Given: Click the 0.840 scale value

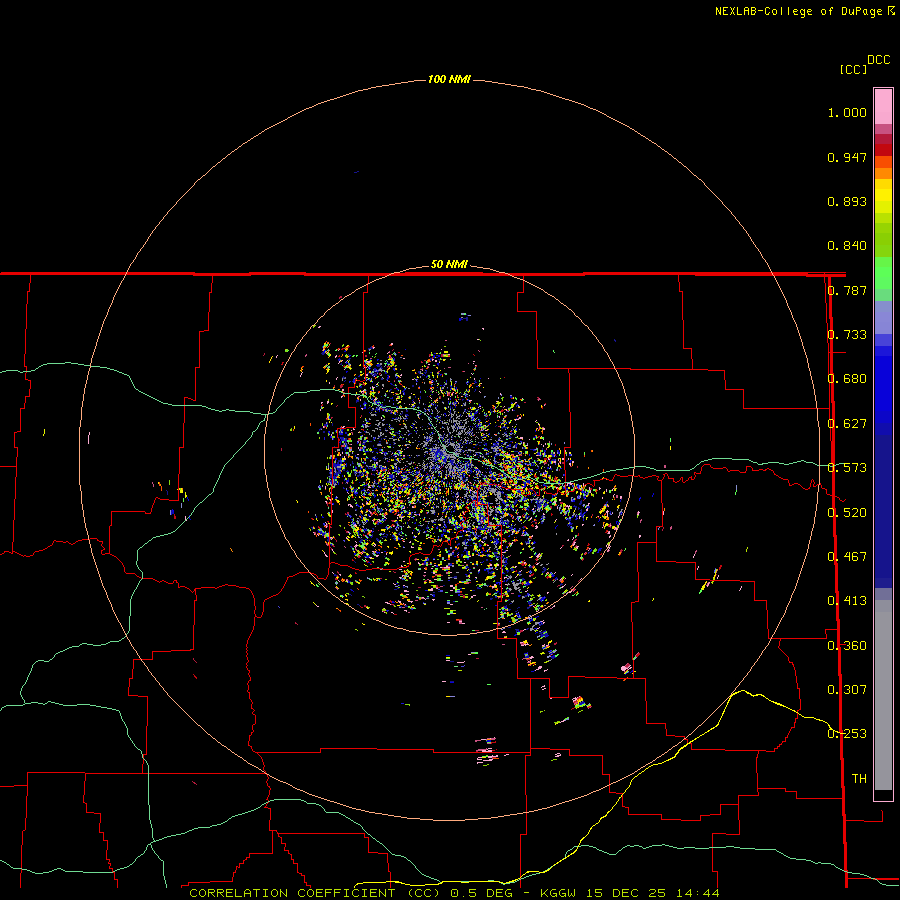Looking at the screenshot, I should [847, 246].
